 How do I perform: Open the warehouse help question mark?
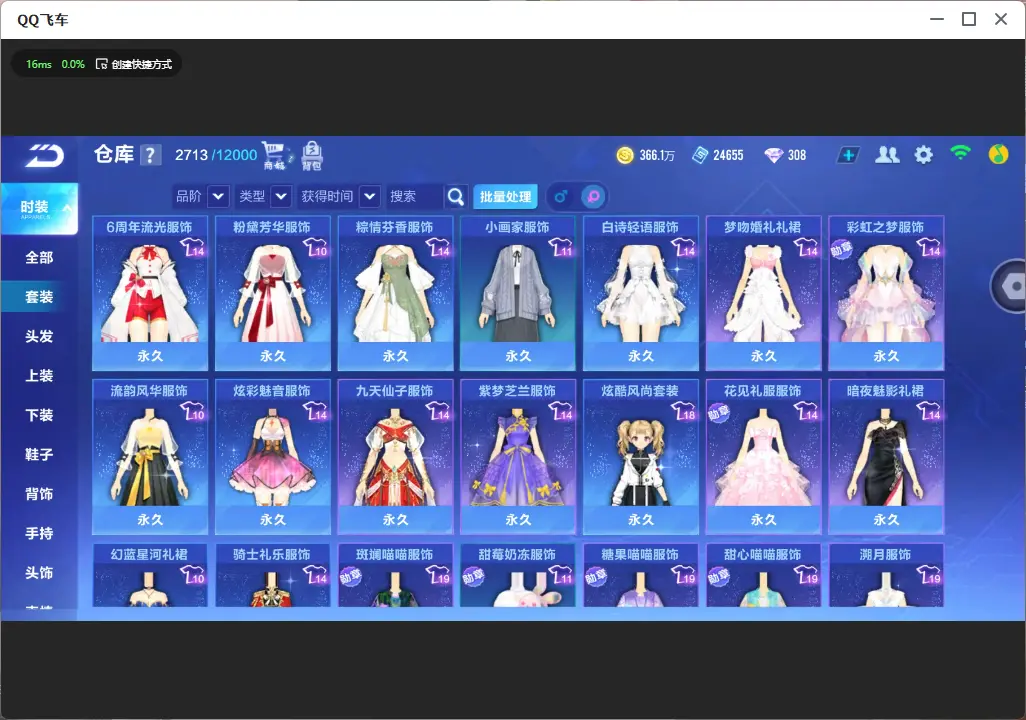pyautogui.click(x=150, y=155)
